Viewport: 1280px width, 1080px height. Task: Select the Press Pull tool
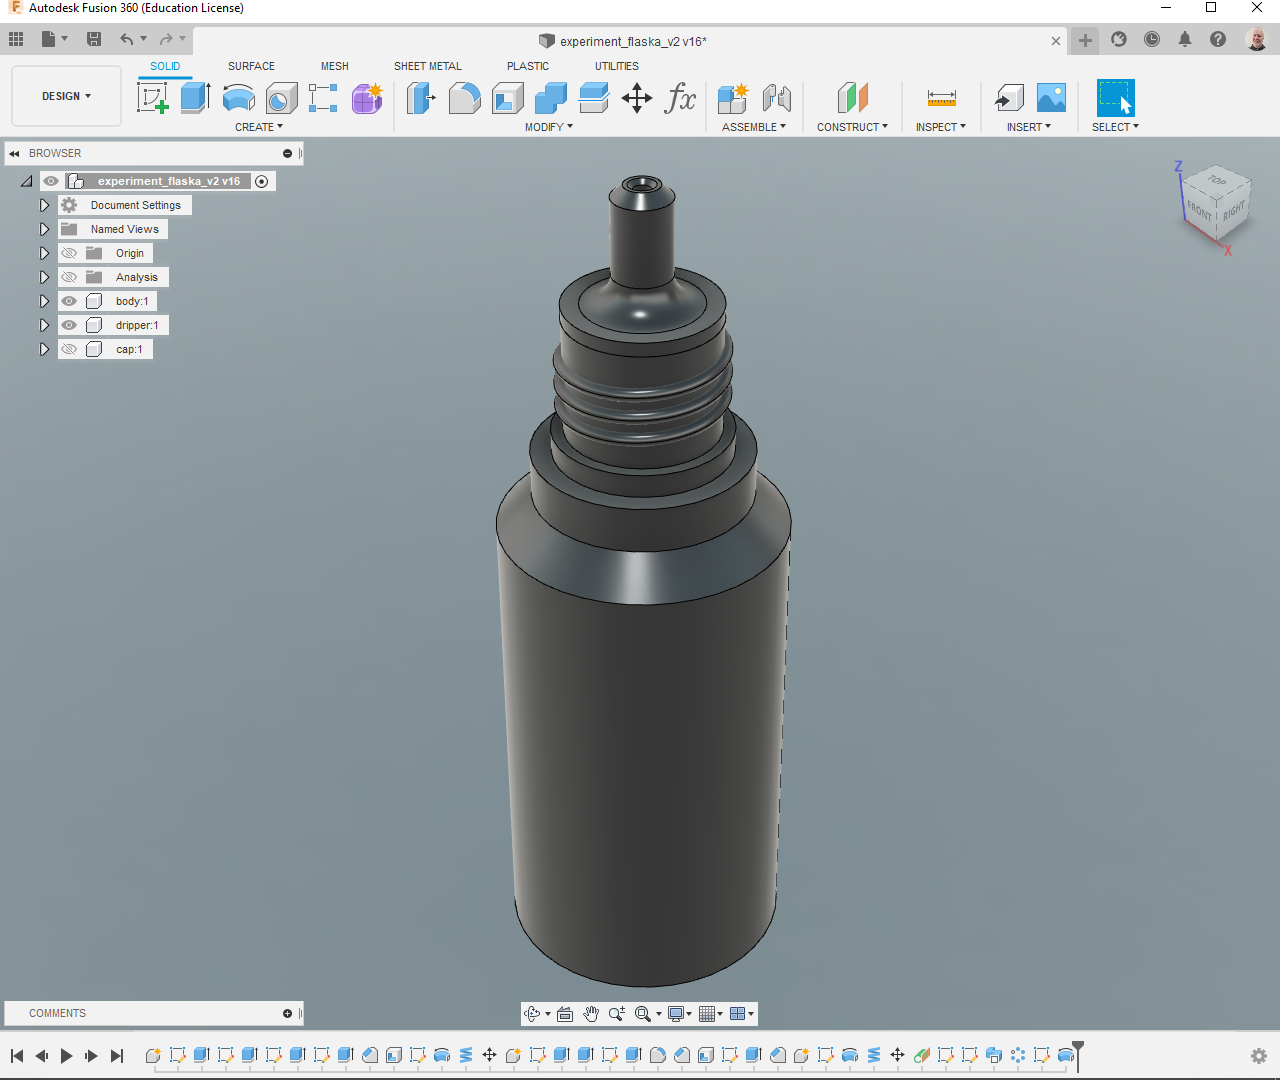(421, 98)
